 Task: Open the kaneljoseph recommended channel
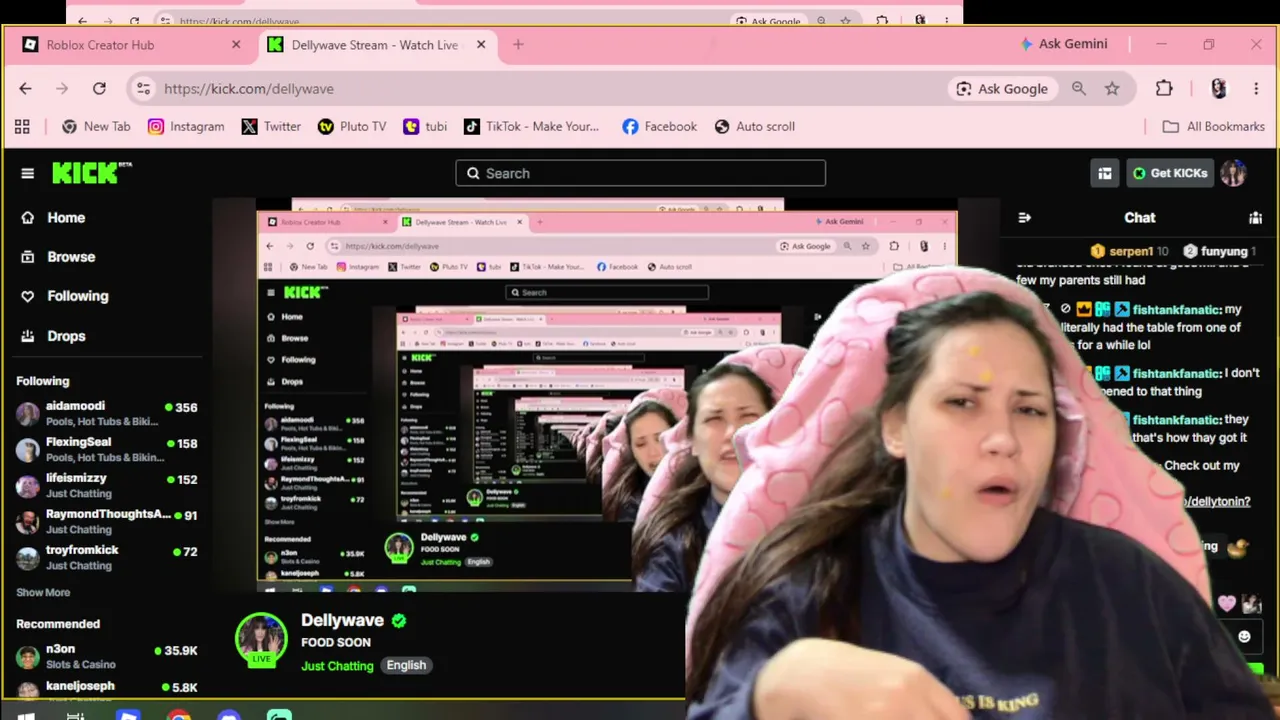pos(107,688)
